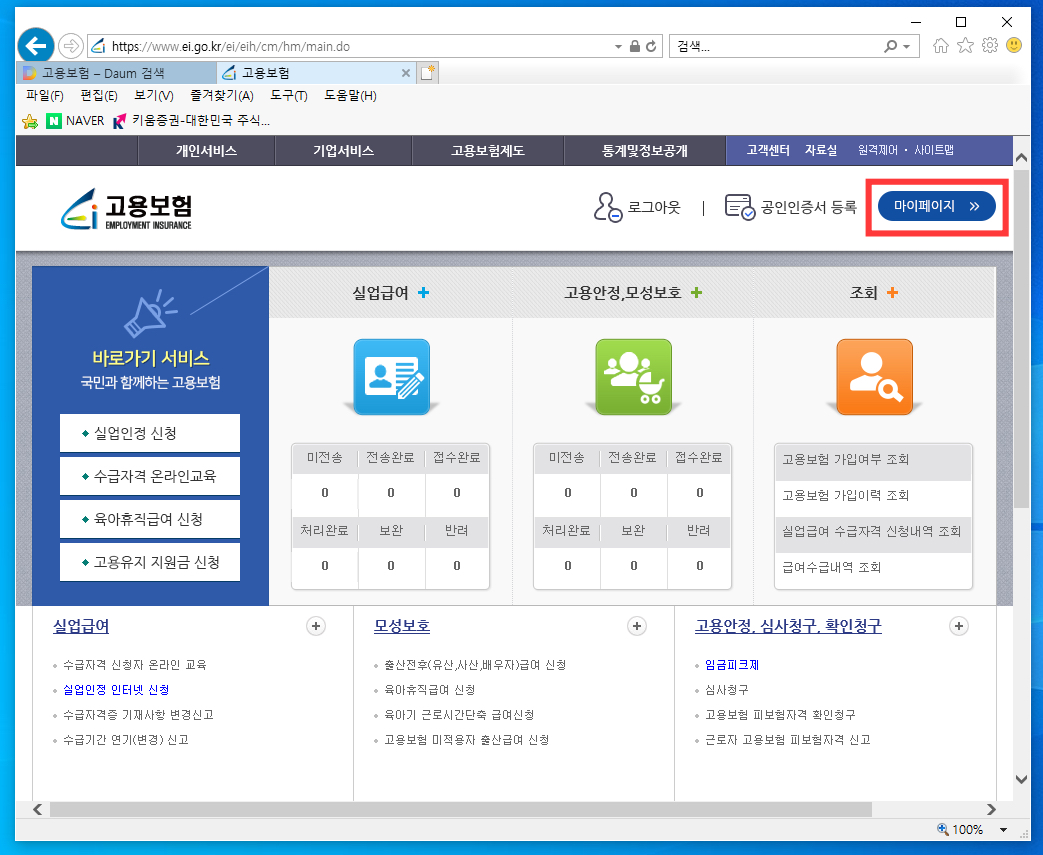Expand the 고용안정, 심사청구 plus circle
1043x855 pixels.
pyautogui.click(x=959, y=626)
